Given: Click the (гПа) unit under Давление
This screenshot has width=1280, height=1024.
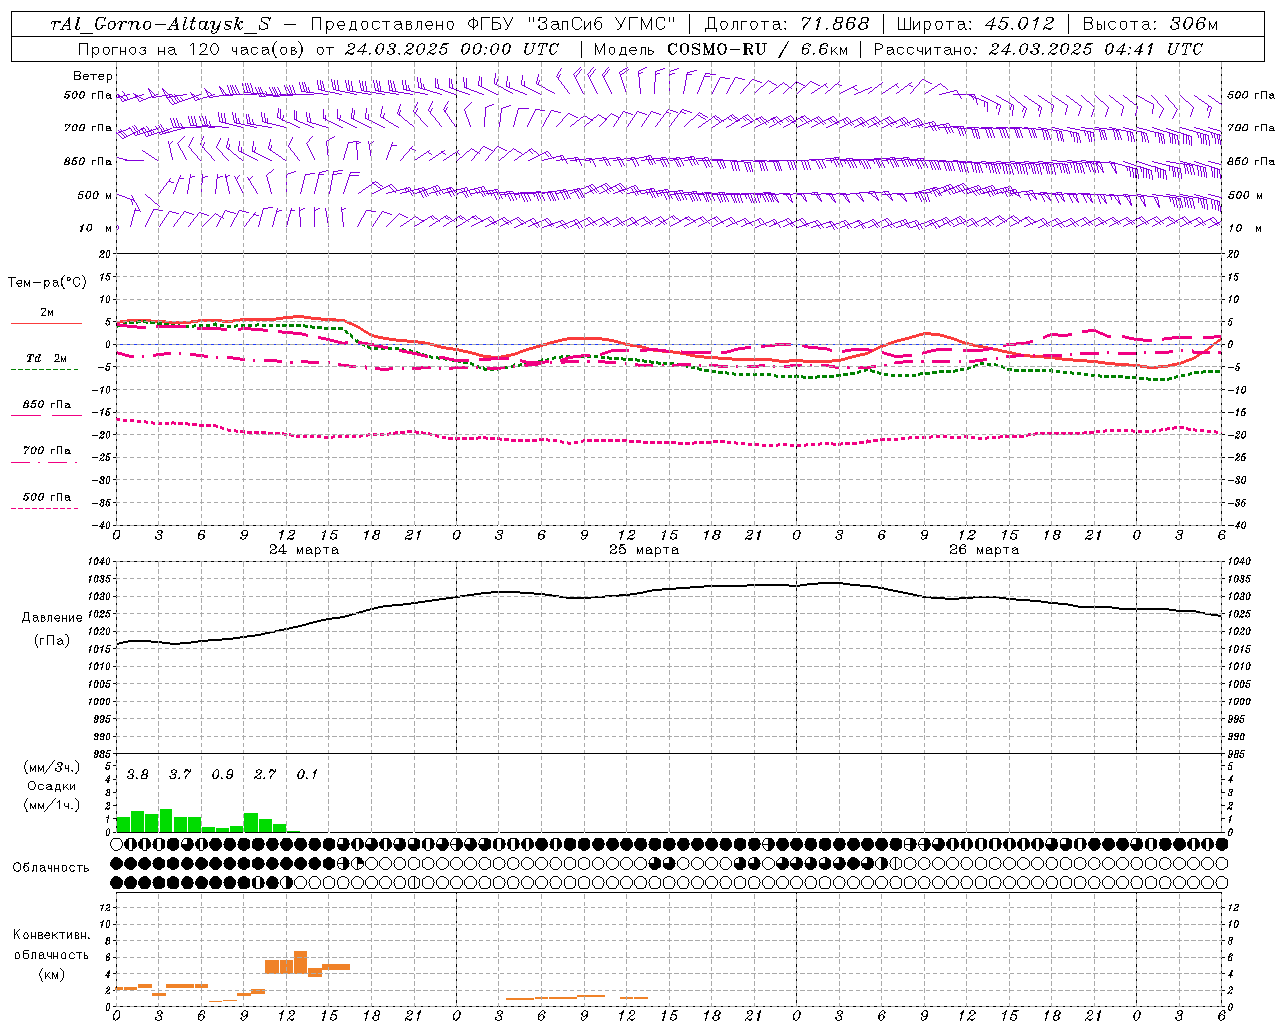Looking at the screenshot, I should pos(52,640).
